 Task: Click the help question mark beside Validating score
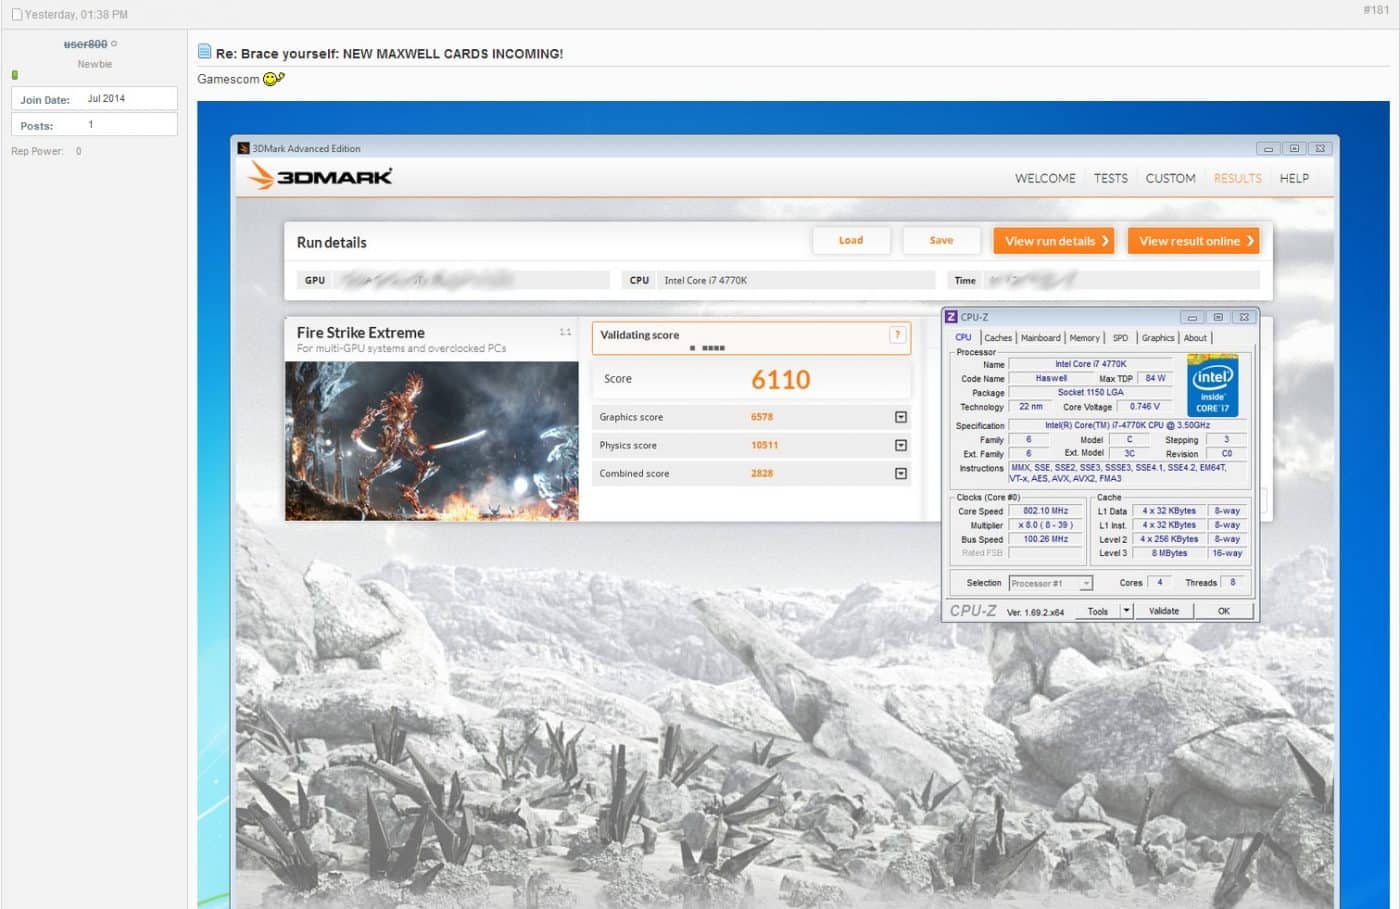click(898, 335)
